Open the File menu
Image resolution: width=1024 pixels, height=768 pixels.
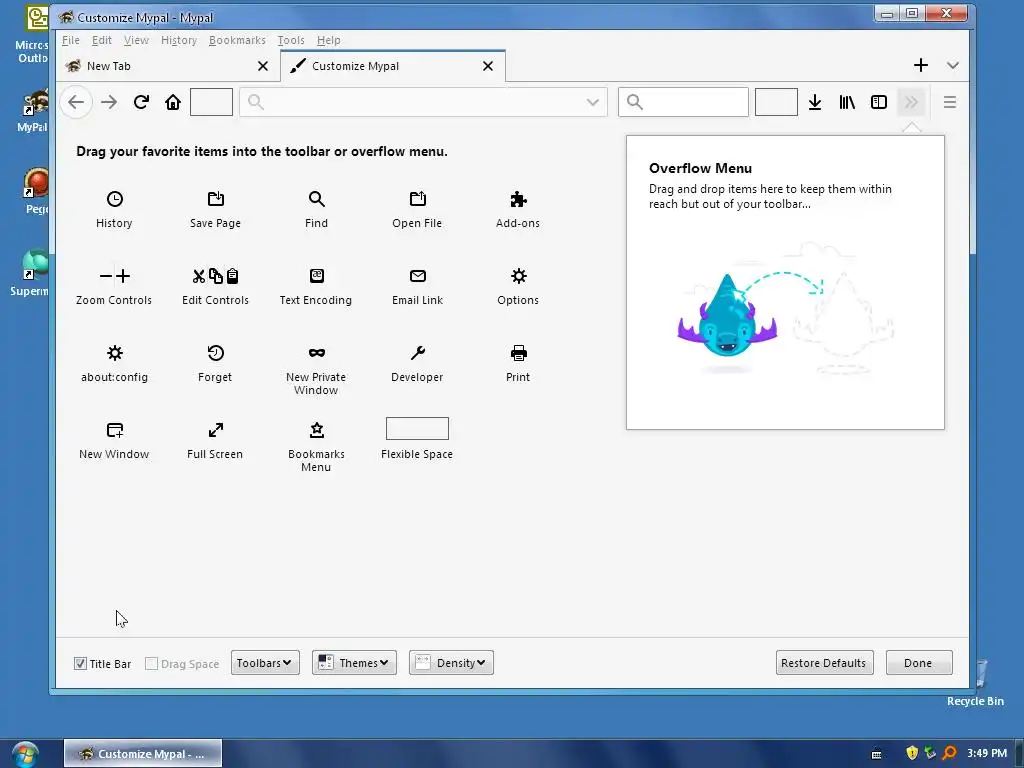(x=71, y=40)
